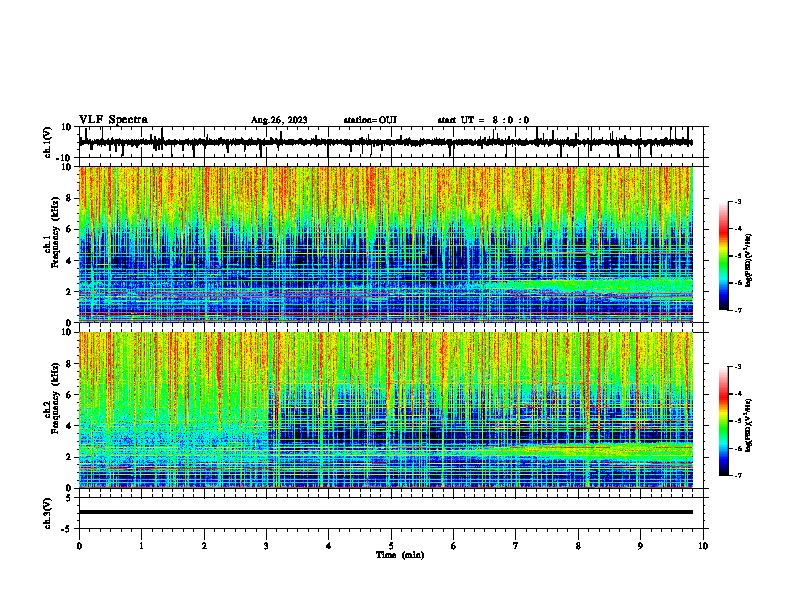Click the ch.1 colorbar log(PSD) unit label

coord(749,261)
